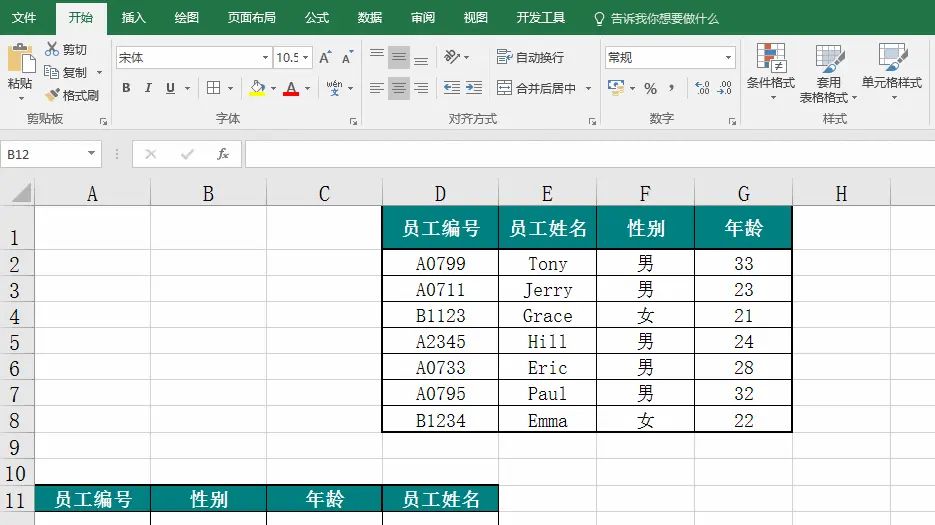935x525 pixels.
Task: Expand the 字体 font dialog launcher
Action: [x=354, y=122]
